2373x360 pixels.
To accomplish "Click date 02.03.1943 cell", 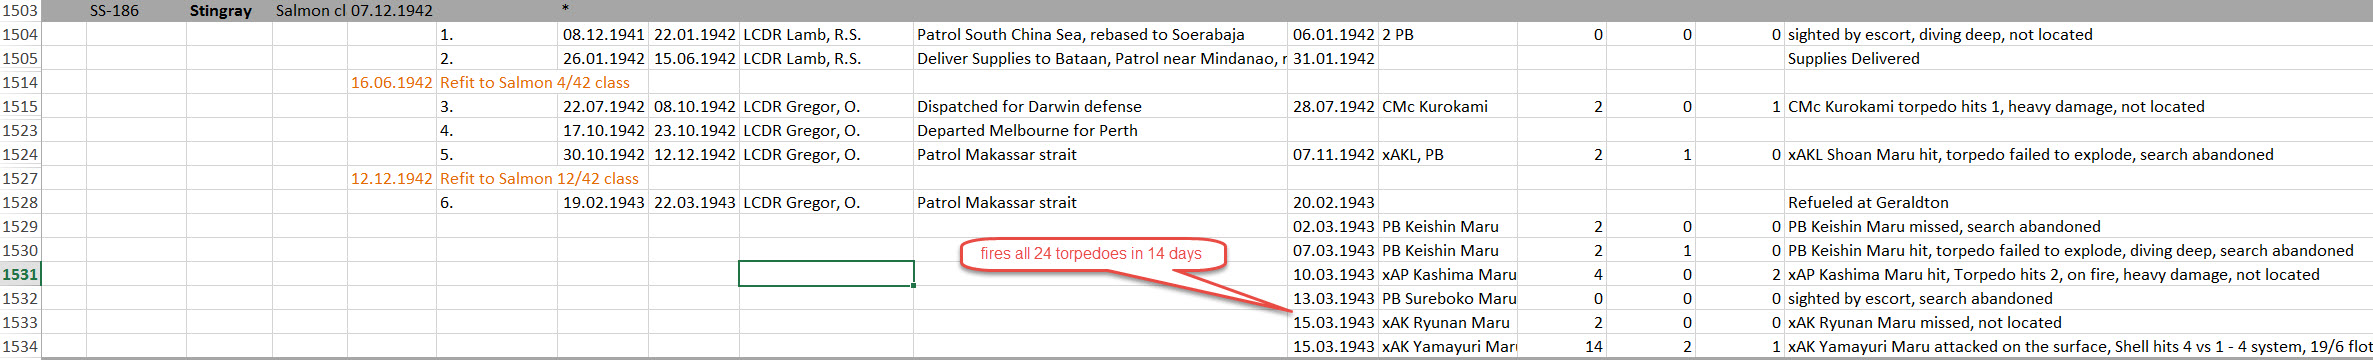I will pyautogui.click(x=1333, y=226).
